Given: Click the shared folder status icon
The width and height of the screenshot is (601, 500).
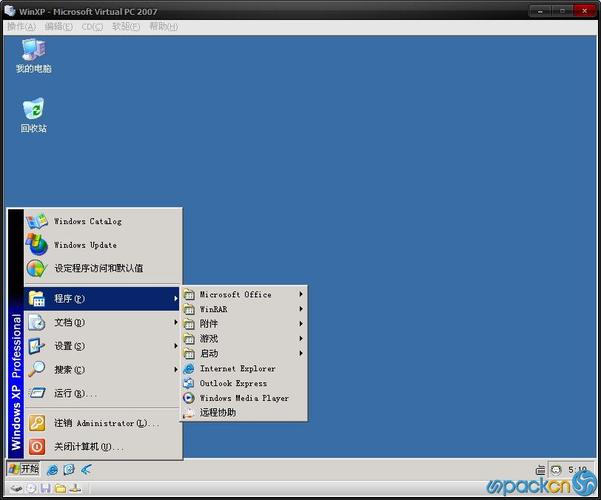Looking at the screenshot, I should (60, 488).
